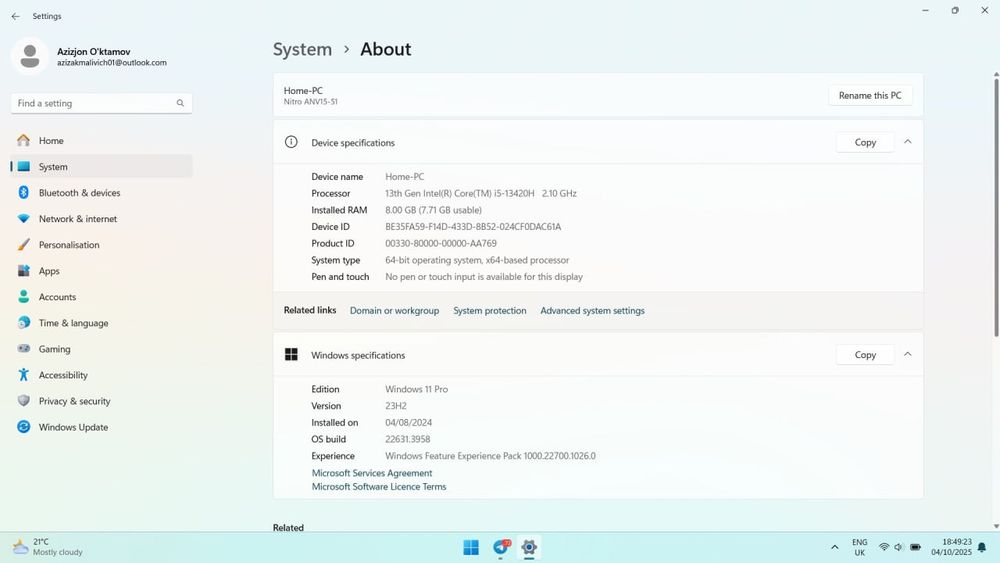The height and width of the screenshot is (563, 1000).
Task: Click the taskbar volume speaker icon
Action: 899,547
